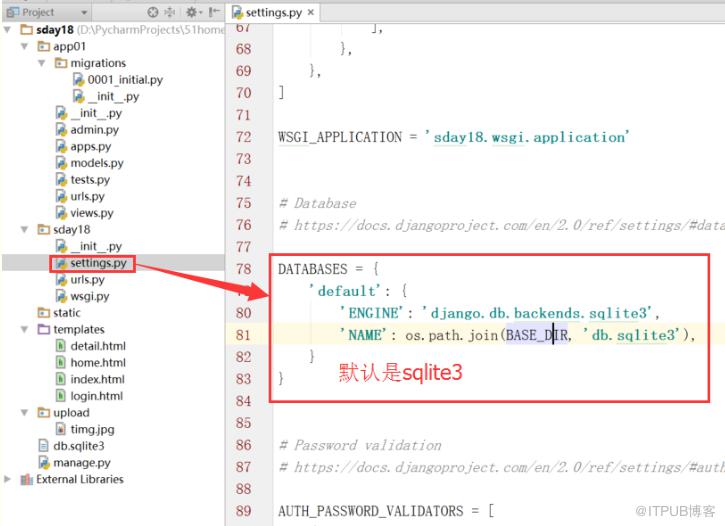Click the scroll from source target icon

pyautogui.click(x=153, y=12)
